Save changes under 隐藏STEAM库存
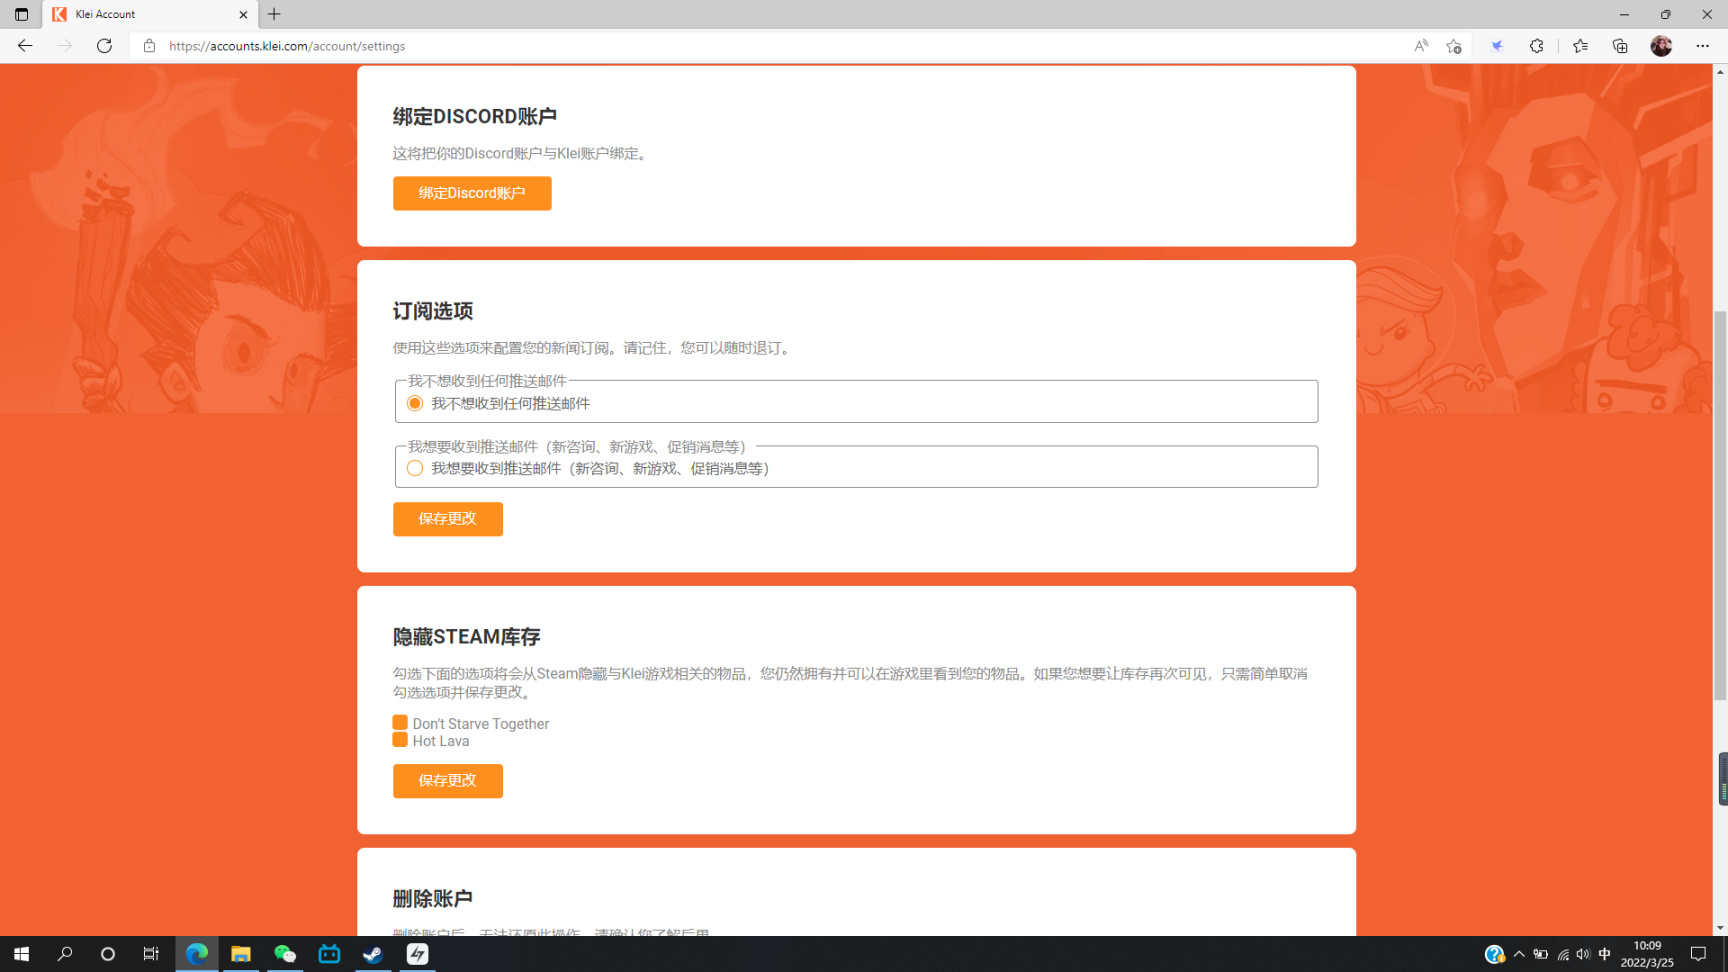The width and height of the screenshot is (1728, 972). coord(448,781)
